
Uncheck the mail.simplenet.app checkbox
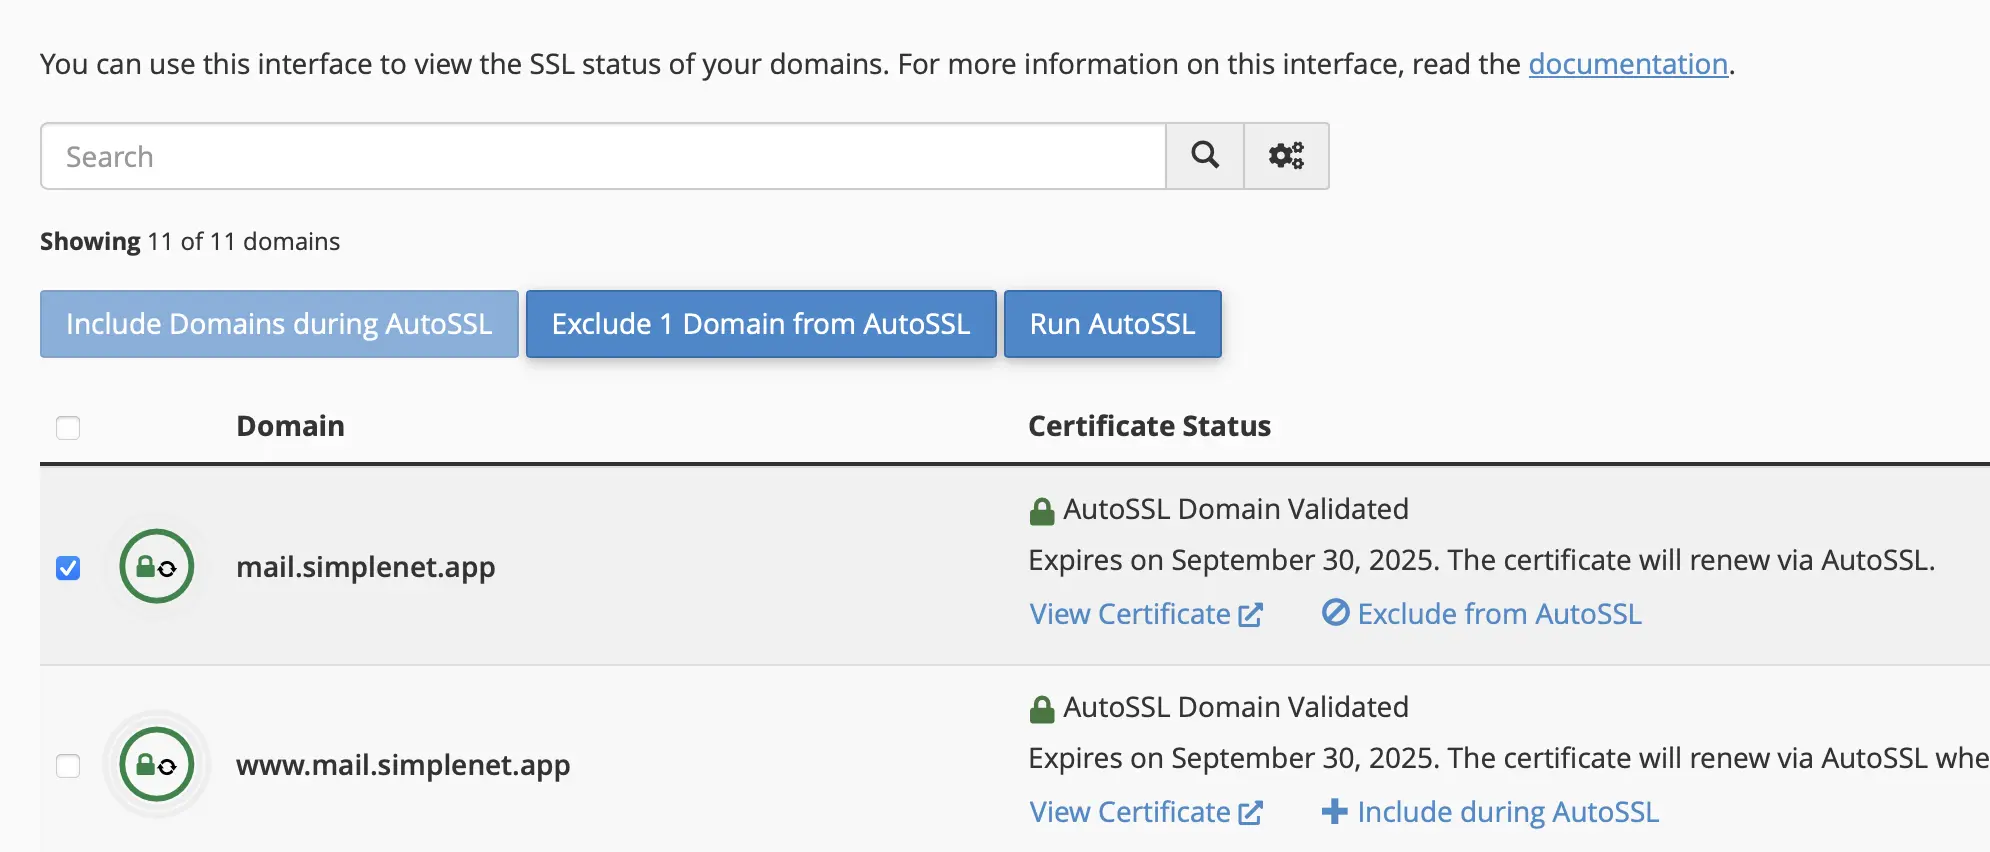[68, 568]
